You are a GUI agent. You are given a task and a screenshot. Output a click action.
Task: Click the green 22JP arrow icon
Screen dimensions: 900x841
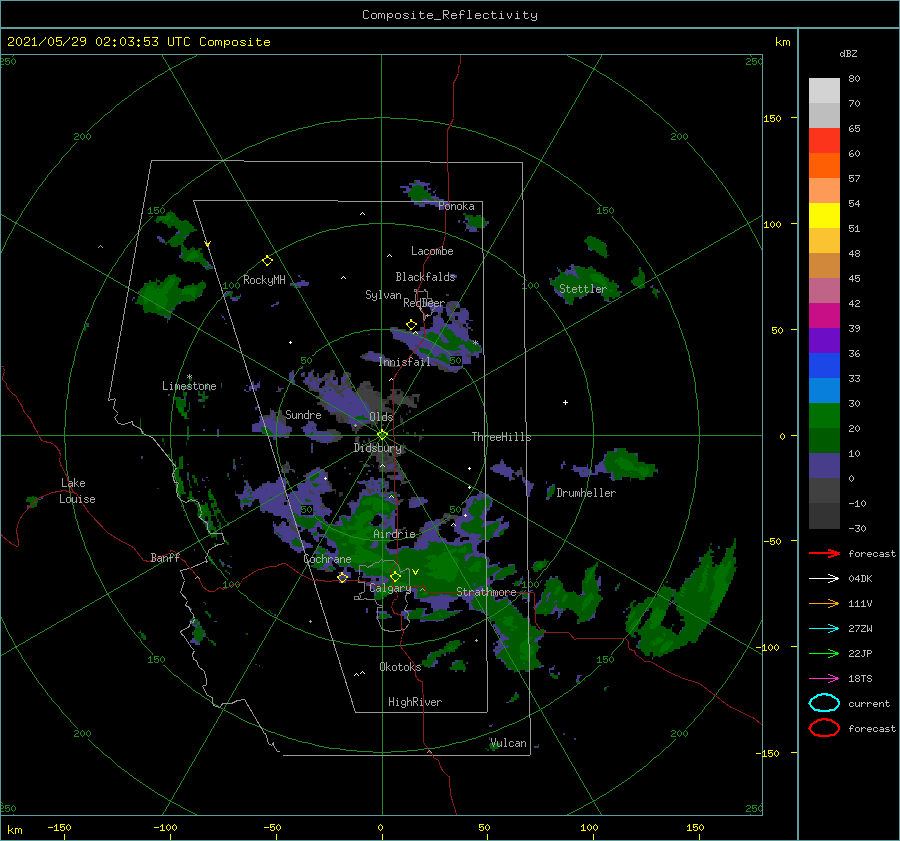pos(824,653)
